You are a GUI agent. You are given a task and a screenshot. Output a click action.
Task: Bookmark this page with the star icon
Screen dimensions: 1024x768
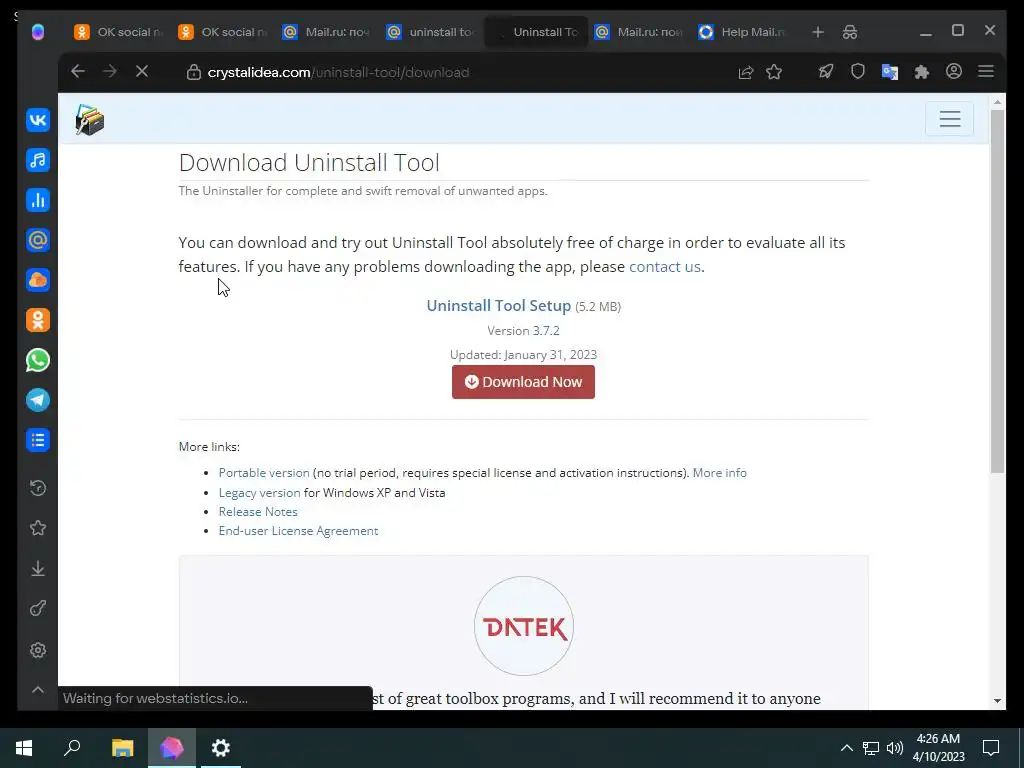(x=774, y=72)
